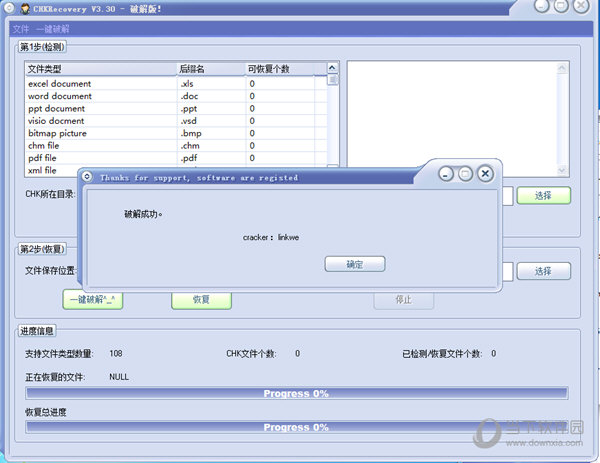Image resolution: width=600 pixels, height=463 pixels.
Task: Click the 后缀名 column header
Action: click(211, 69)
